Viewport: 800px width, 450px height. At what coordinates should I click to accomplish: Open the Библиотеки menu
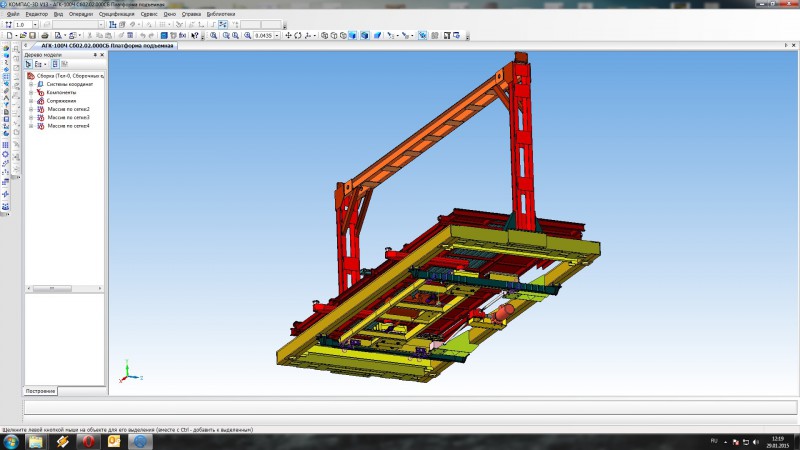pyautogui.click(x=221, y=14)
